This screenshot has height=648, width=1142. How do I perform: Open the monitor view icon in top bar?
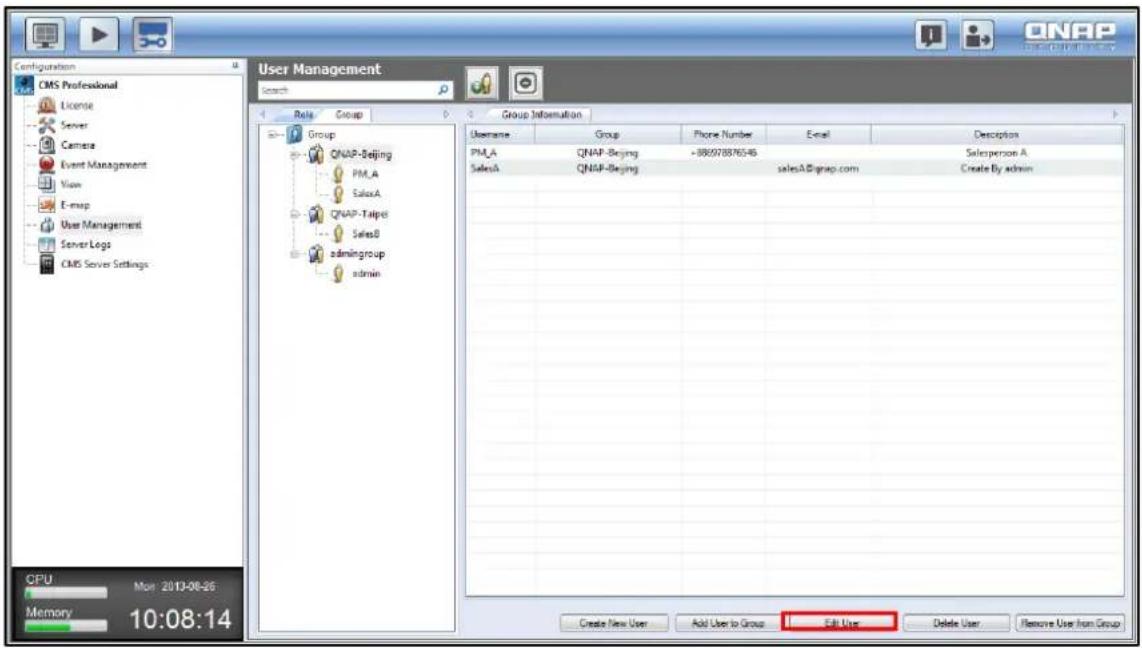[x=47, y=36]
